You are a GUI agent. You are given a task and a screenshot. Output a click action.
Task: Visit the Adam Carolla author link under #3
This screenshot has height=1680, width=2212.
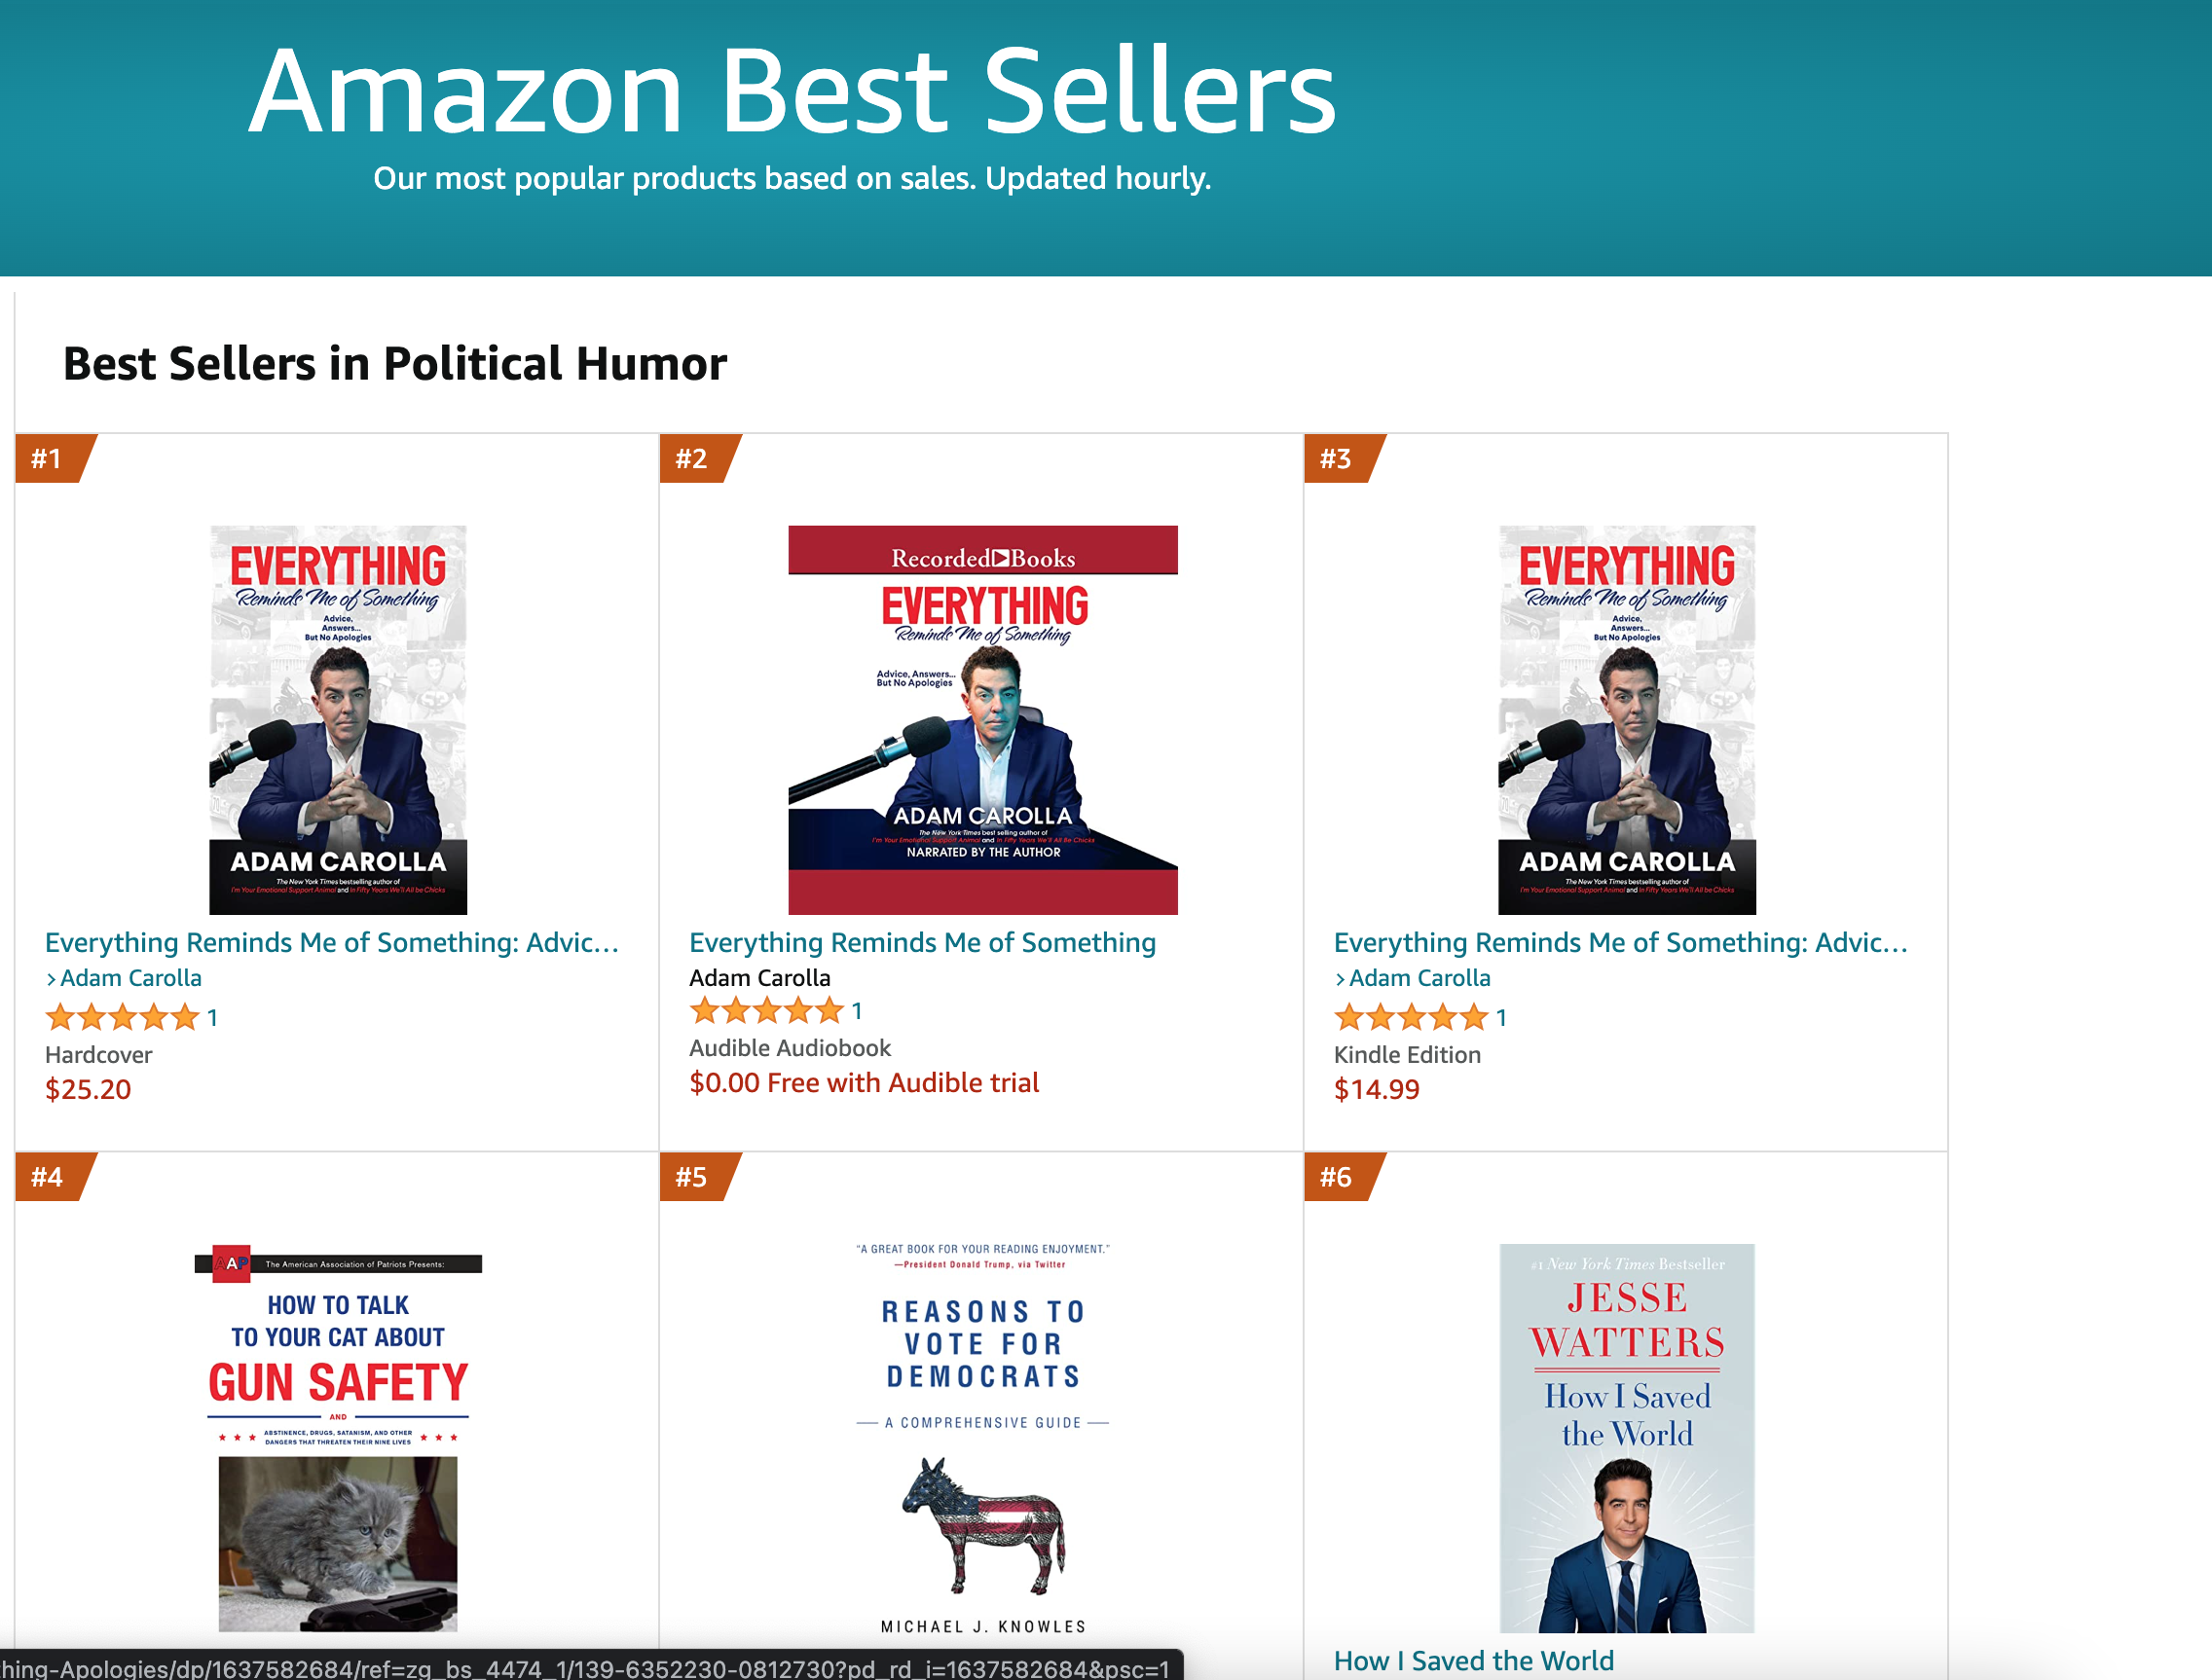[1419, 978]
